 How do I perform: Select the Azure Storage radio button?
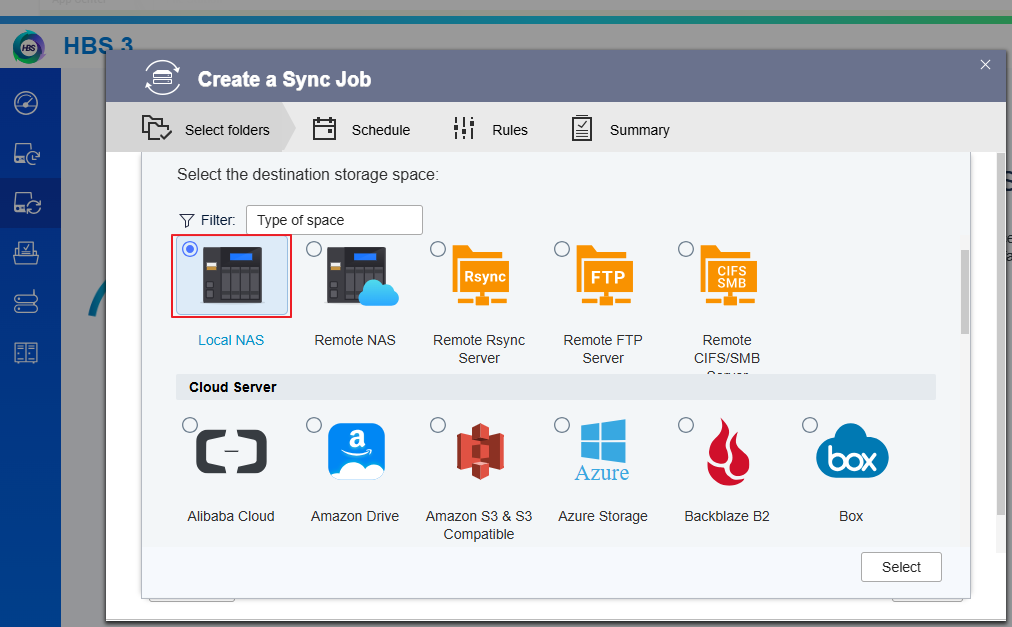click(x=562, y=425)
